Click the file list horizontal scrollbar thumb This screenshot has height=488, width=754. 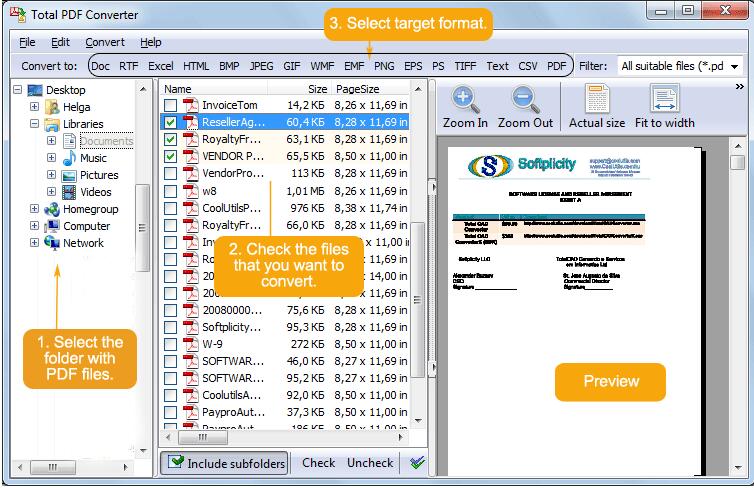[x=203, y=438]
